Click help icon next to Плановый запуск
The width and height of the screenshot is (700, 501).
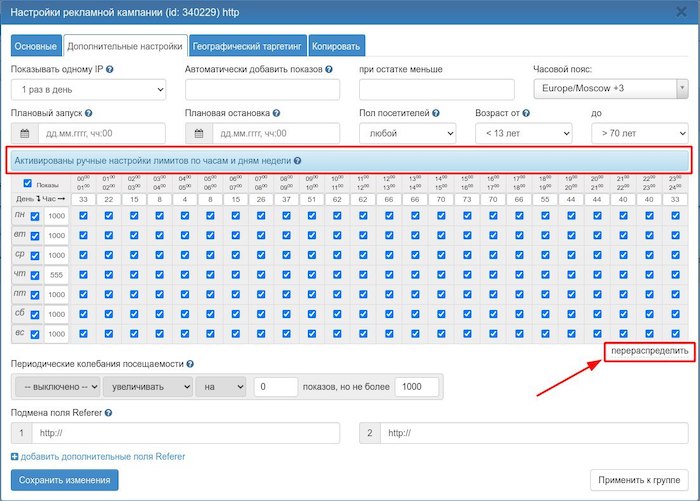(x=90, y=114)
